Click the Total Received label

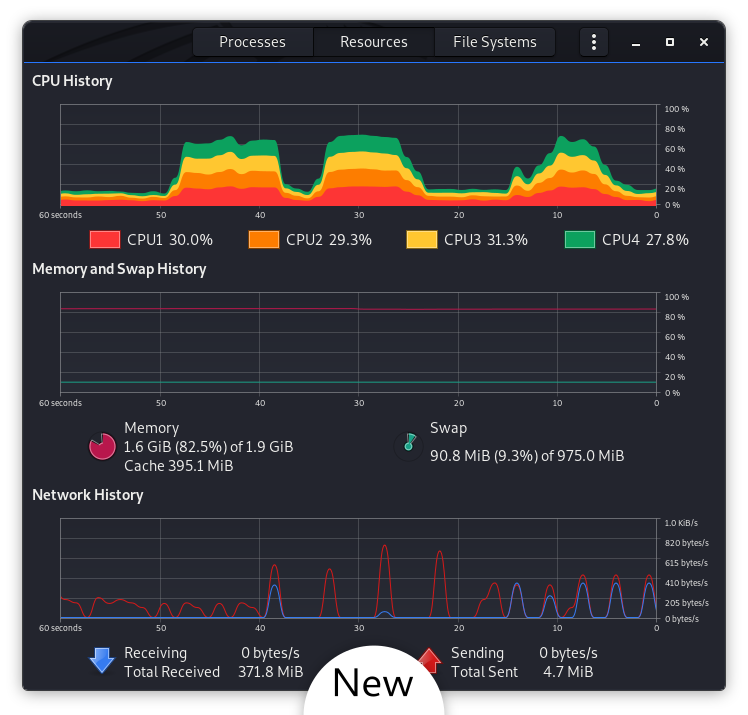(172, 672)
